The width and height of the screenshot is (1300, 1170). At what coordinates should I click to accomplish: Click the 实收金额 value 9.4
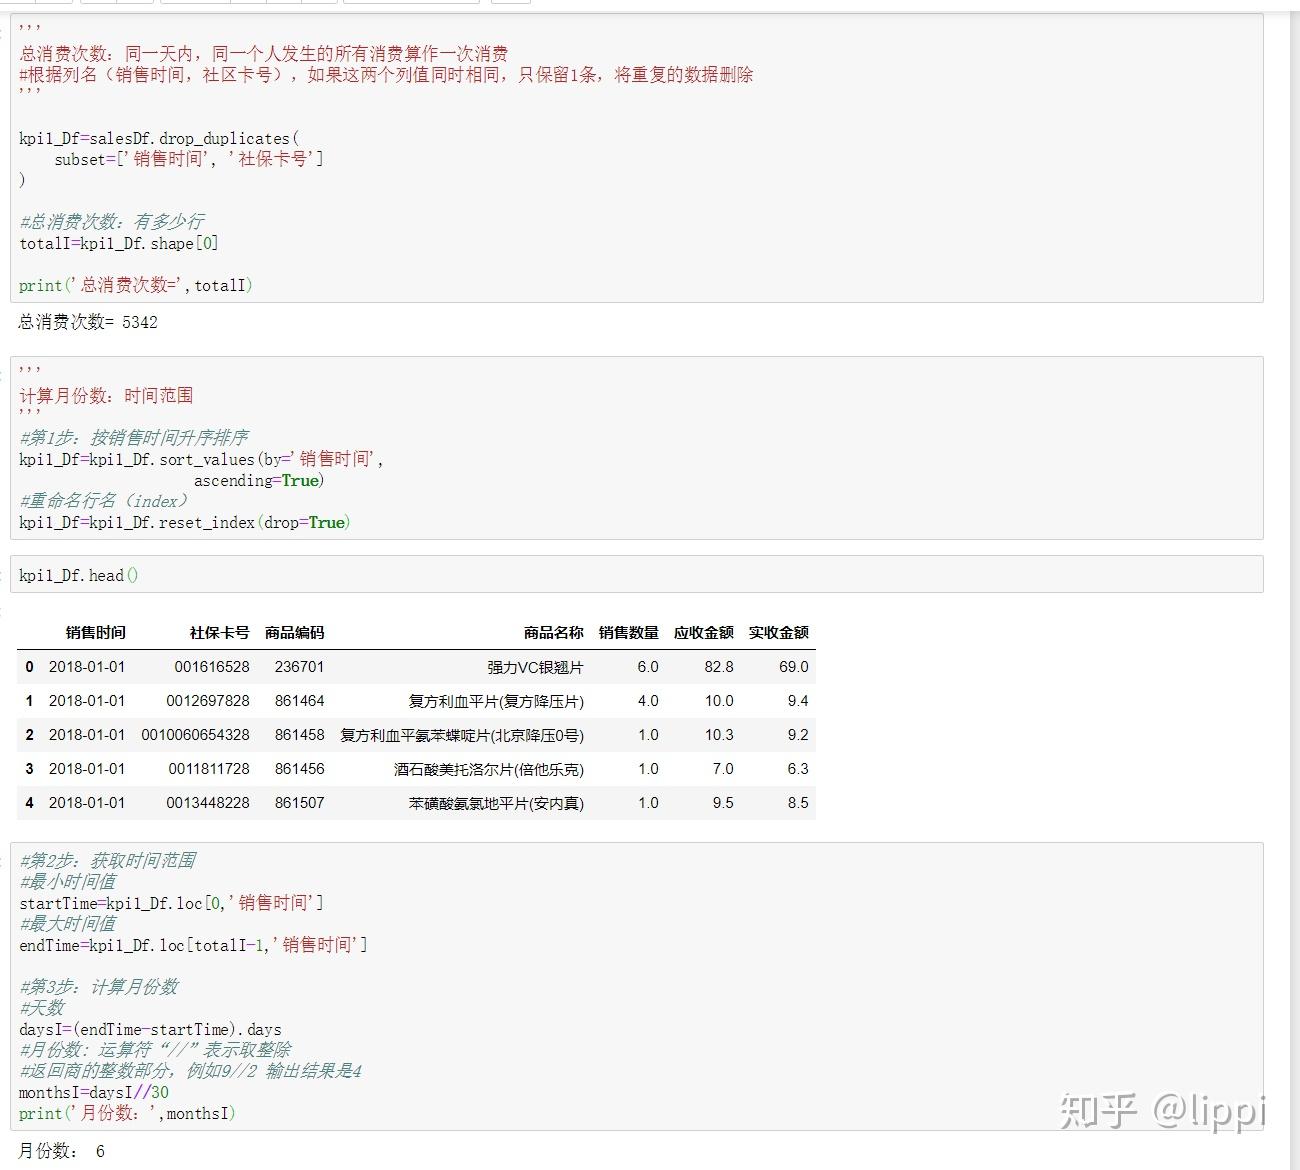[x=798, y=701]
